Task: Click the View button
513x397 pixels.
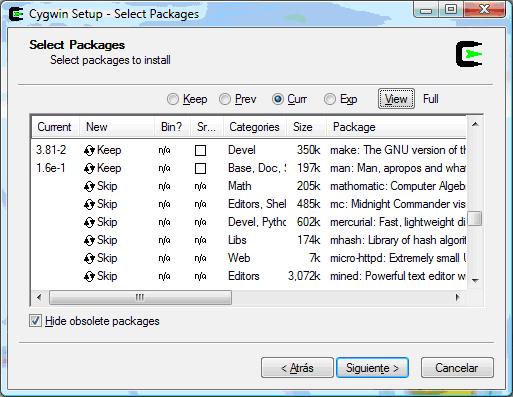Action: tap(396, 99)
